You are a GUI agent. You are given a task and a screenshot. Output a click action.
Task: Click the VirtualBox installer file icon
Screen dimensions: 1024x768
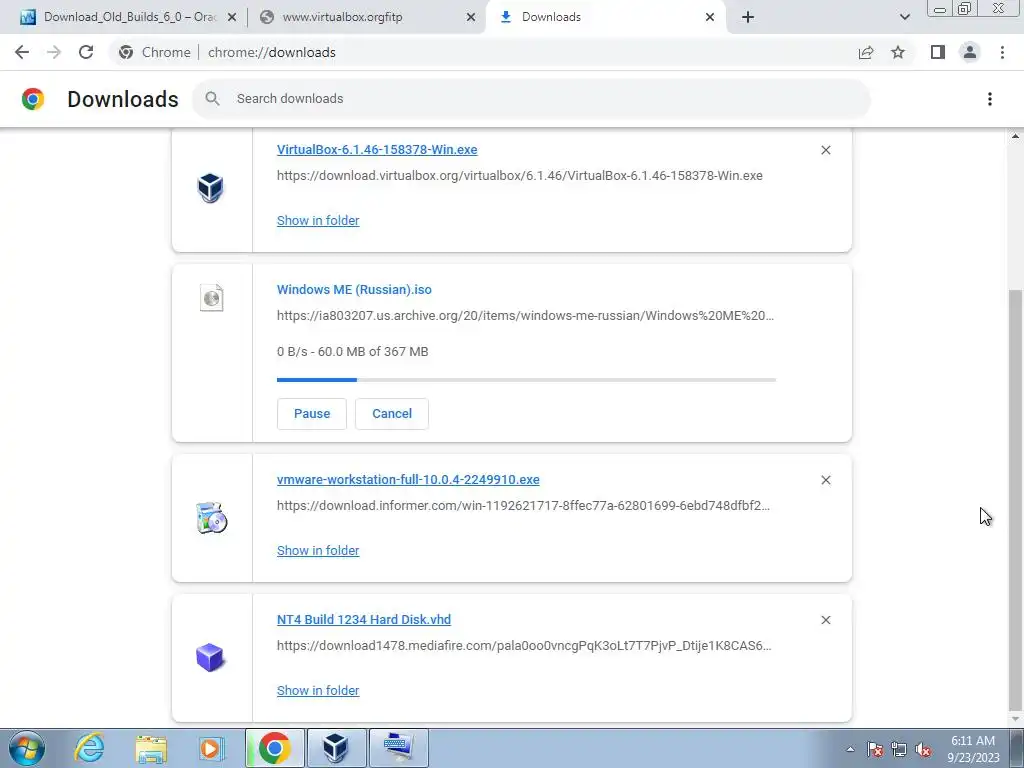211,188
